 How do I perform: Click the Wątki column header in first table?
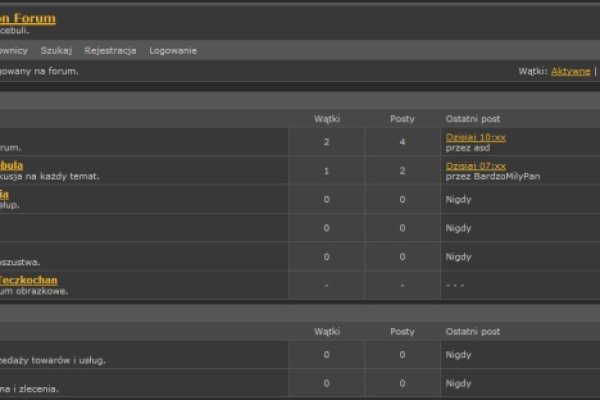coord(327,119)
